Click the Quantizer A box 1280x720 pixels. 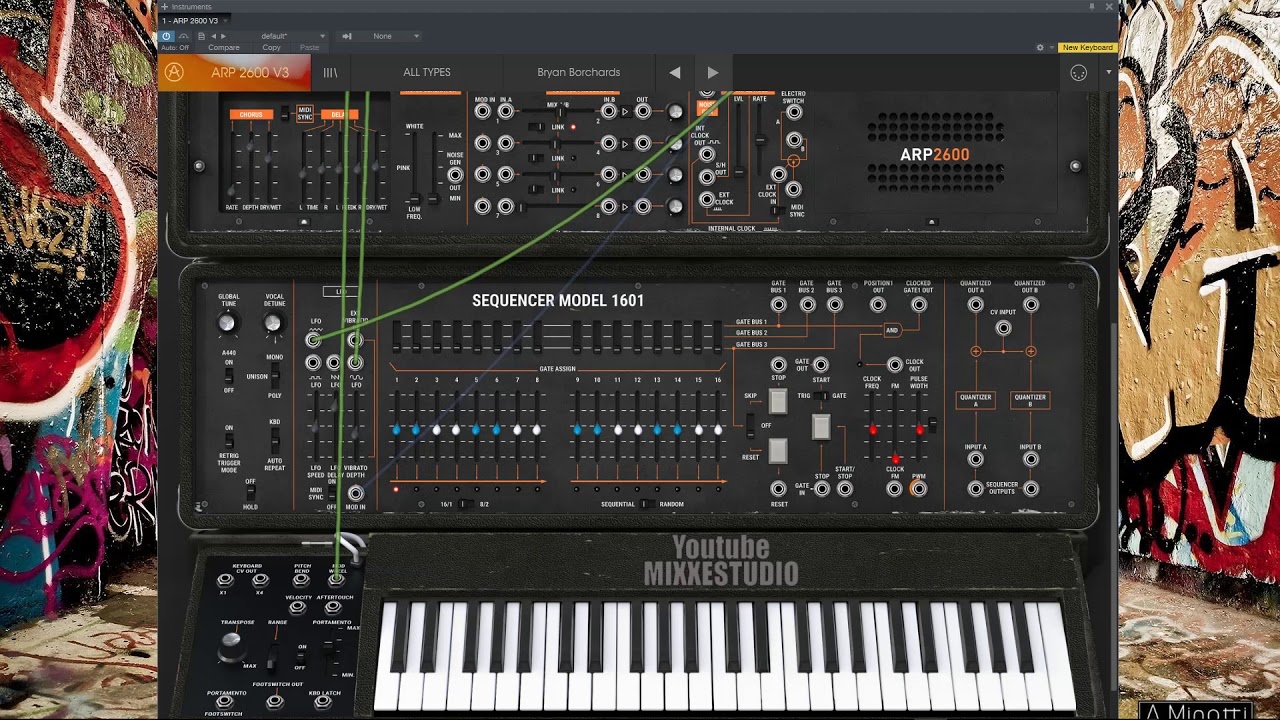975,399
